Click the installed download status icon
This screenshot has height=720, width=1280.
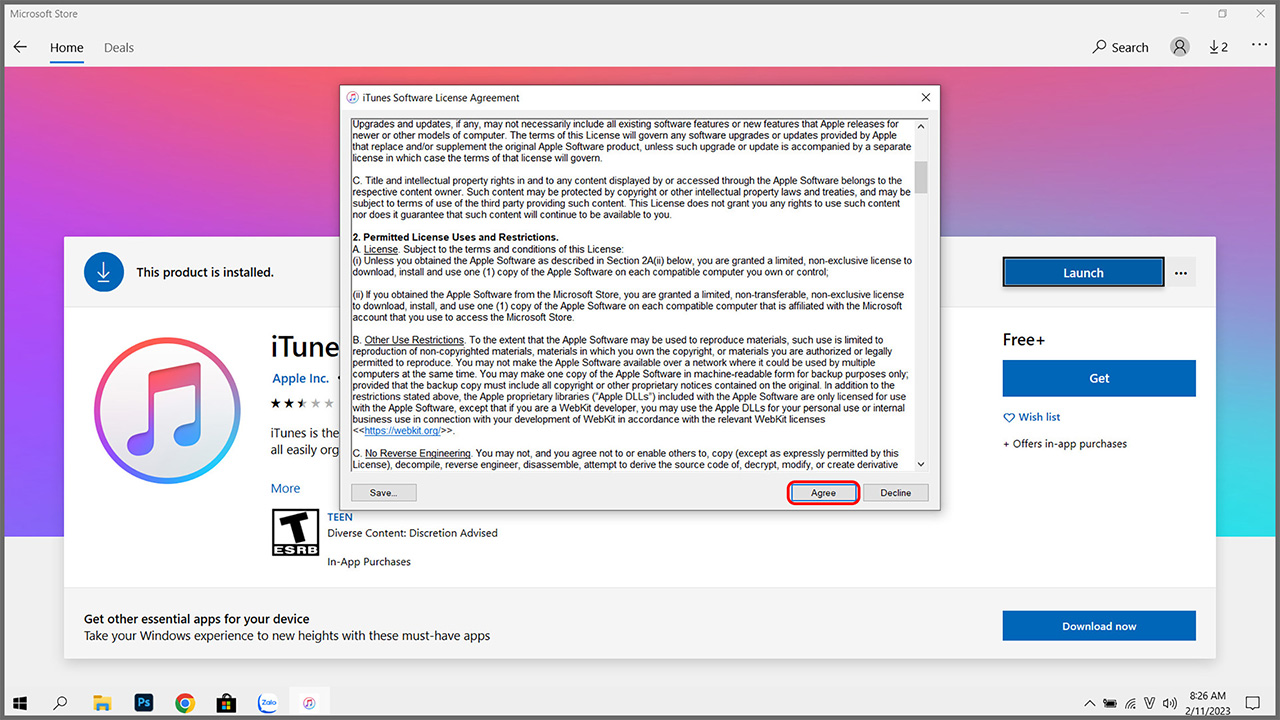104,272
